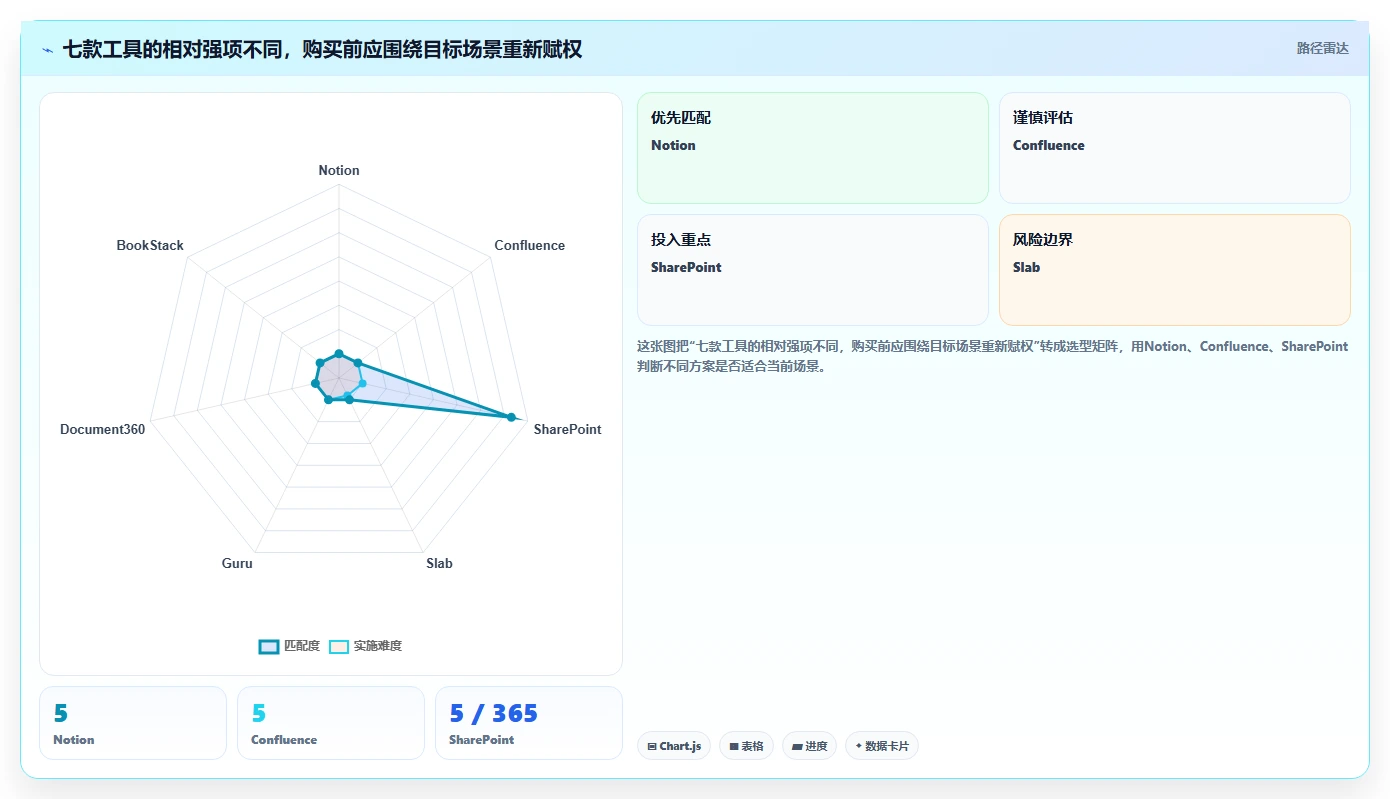
Task: Click the Chart.js tag
Action: [674, 746]
